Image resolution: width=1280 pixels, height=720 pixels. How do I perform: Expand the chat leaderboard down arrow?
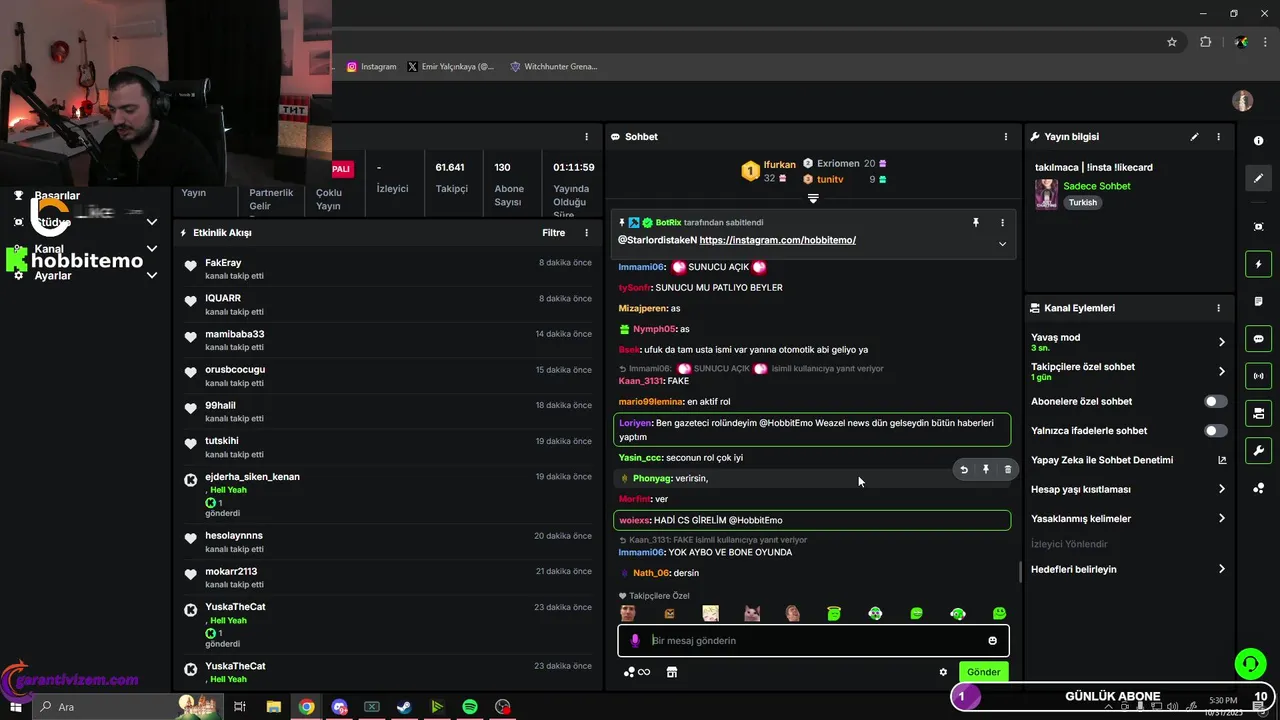(813, 199)
